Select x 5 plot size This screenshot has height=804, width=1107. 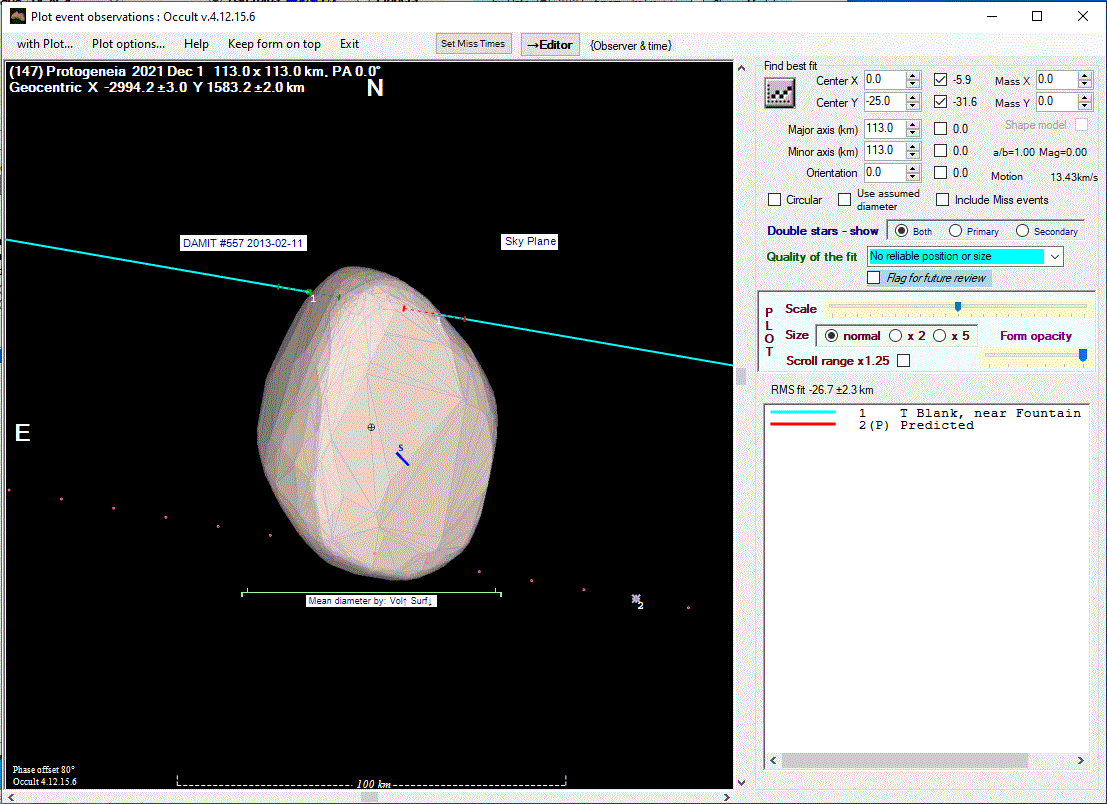[x=940, y=336]
